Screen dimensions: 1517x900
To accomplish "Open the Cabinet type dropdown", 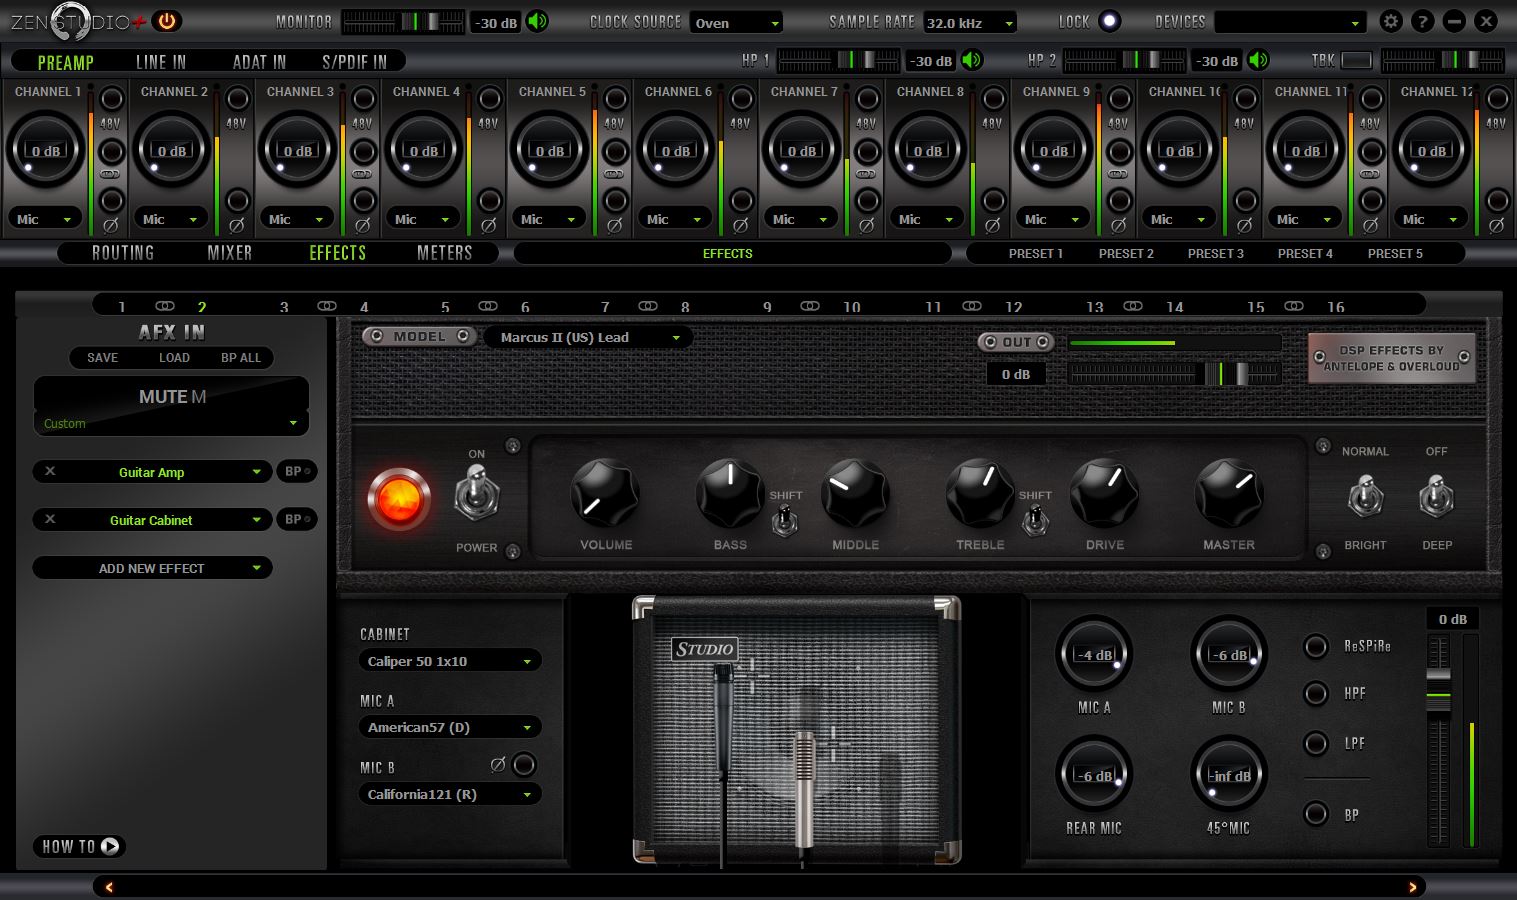I will click(449, 661).
